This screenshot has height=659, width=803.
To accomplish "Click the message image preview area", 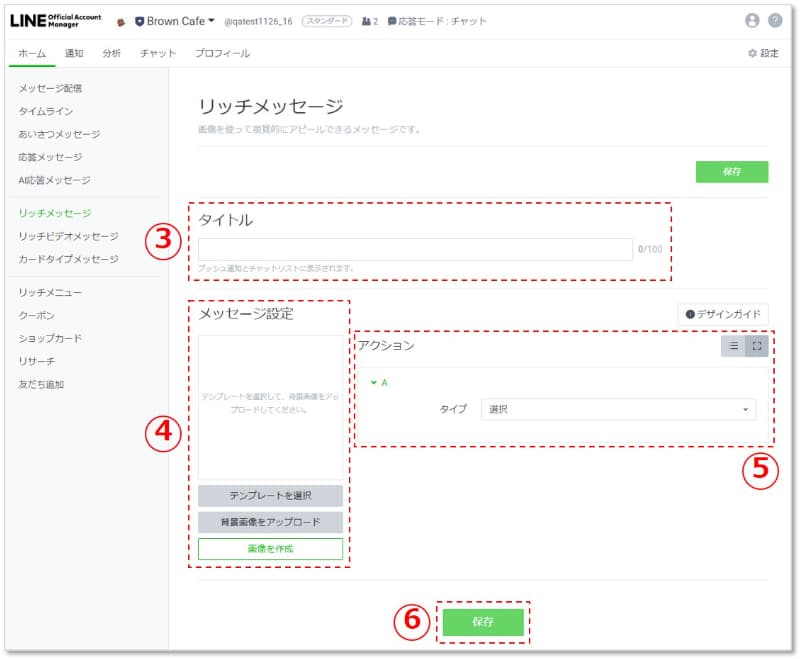I will point(270,408).
